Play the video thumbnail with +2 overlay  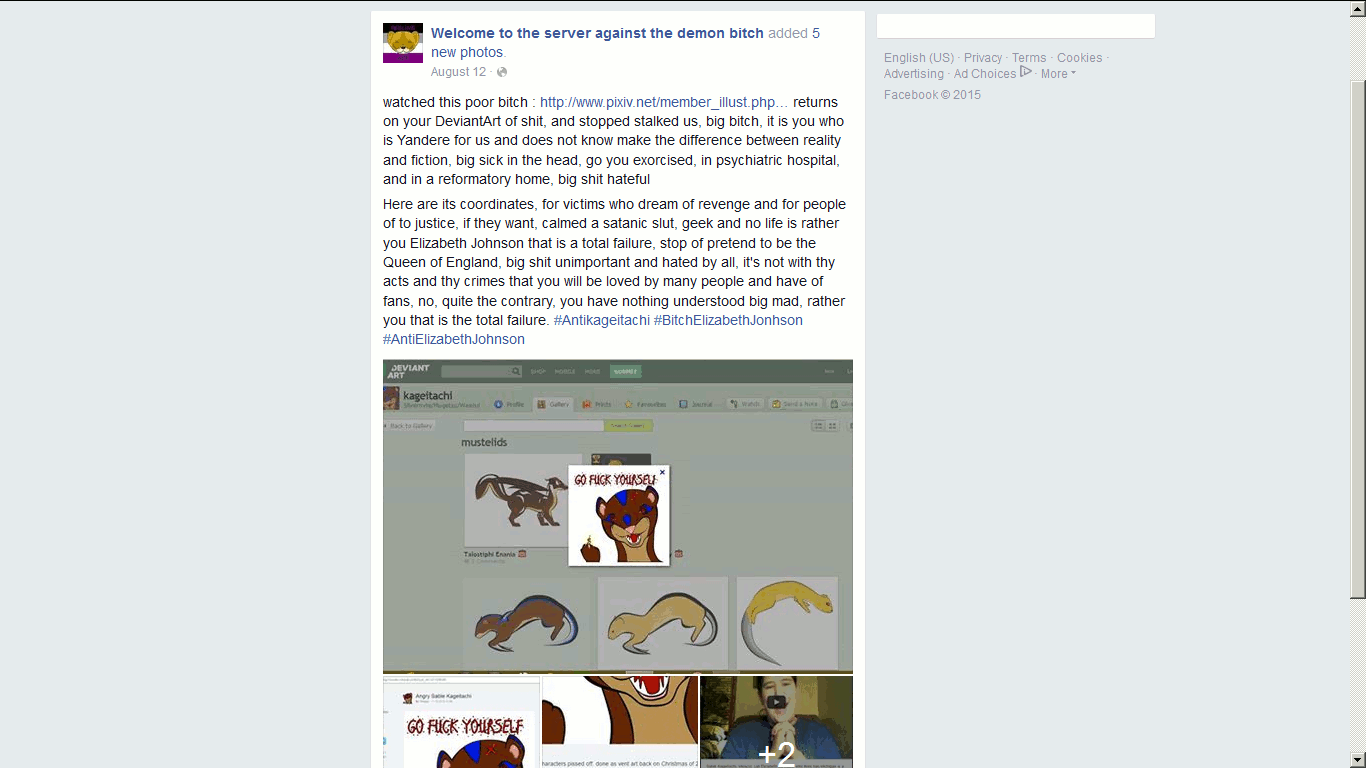tap(777, 721)
